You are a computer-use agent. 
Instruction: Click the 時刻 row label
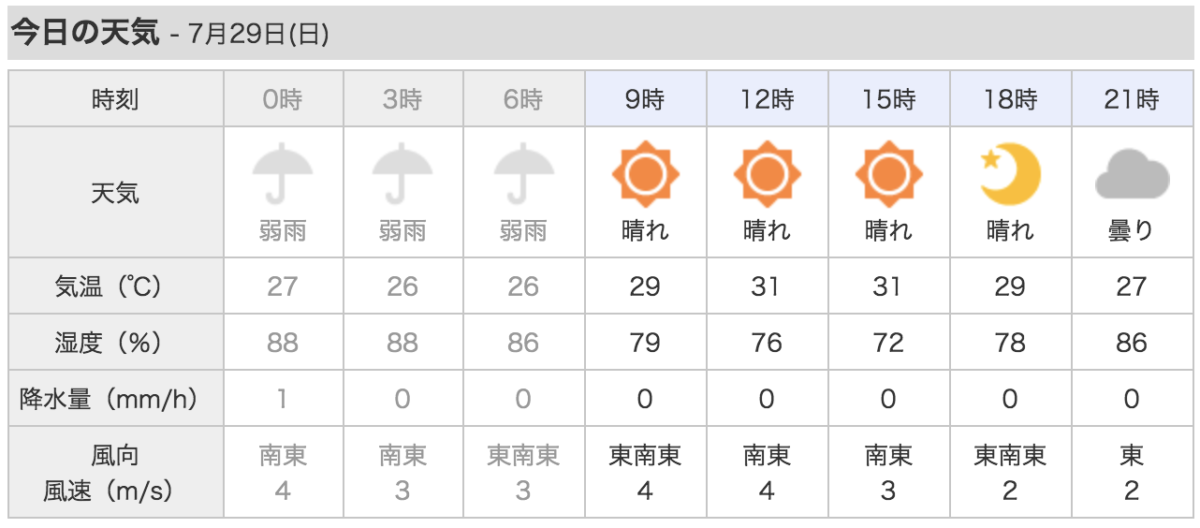pyautogui.click(x=115, y=99)
